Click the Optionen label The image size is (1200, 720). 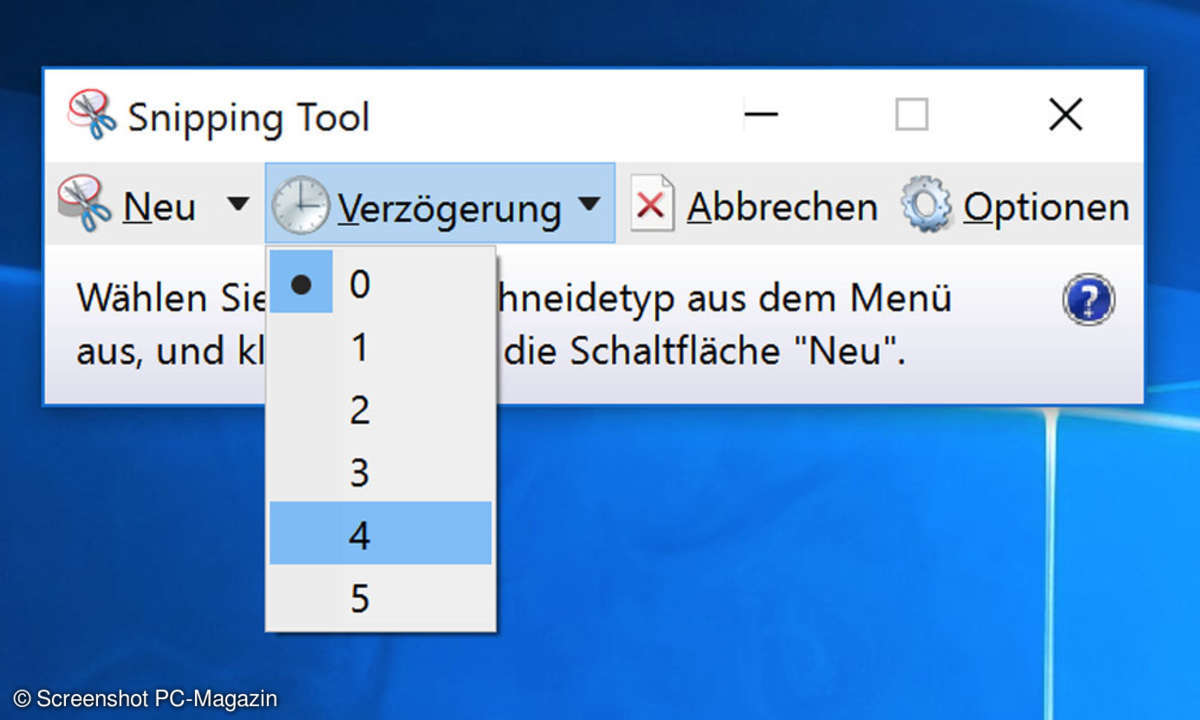(1046, 208)
